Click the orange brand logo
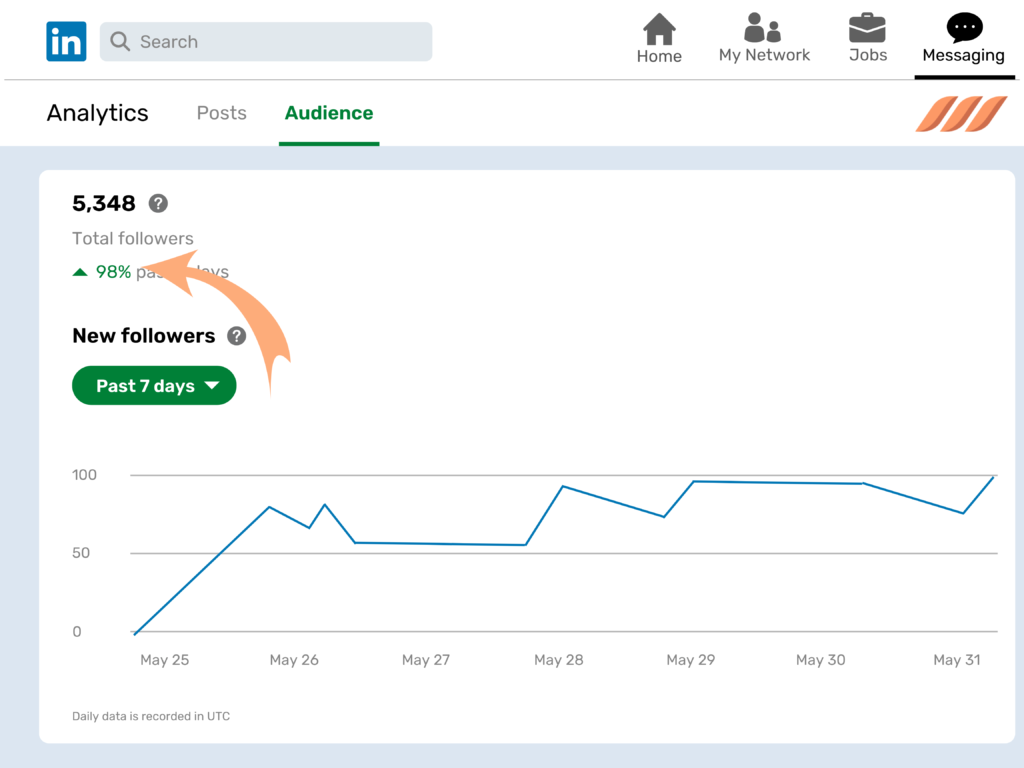This screenshot has width=1024, height=768. [961, 114]
